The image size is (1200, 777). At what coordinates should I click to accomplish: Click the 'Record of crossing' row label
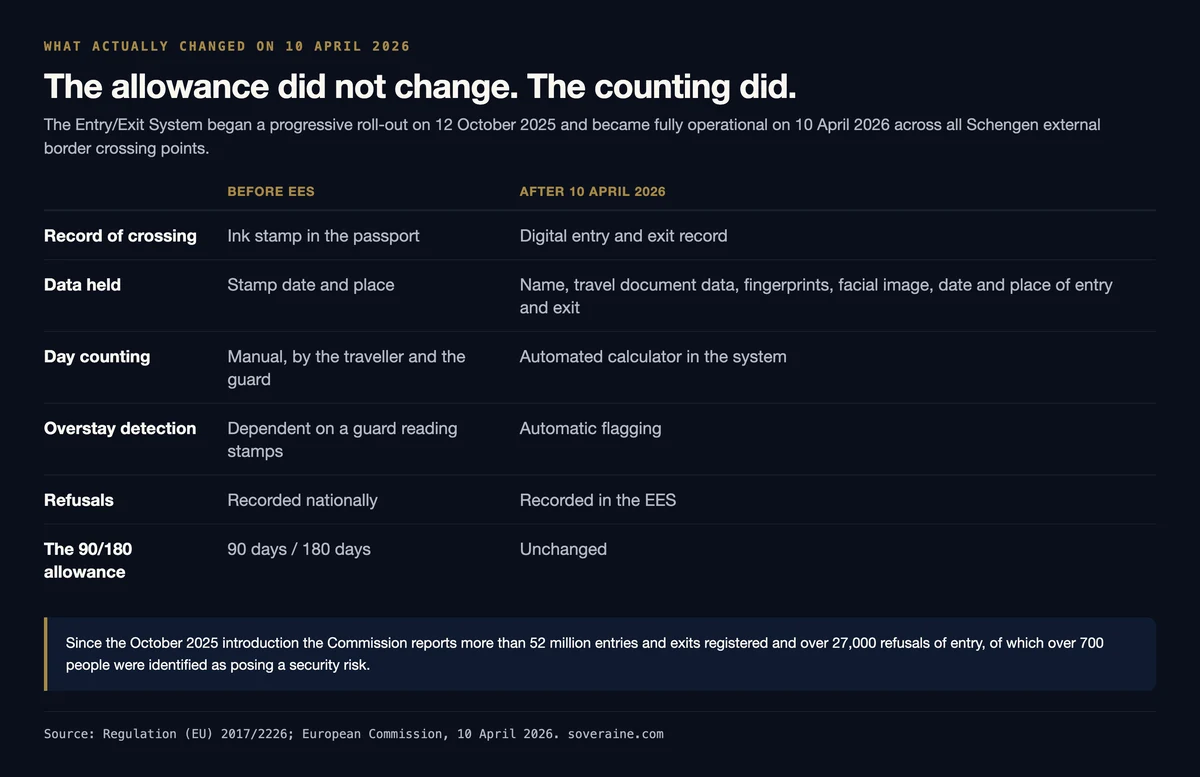120,236
